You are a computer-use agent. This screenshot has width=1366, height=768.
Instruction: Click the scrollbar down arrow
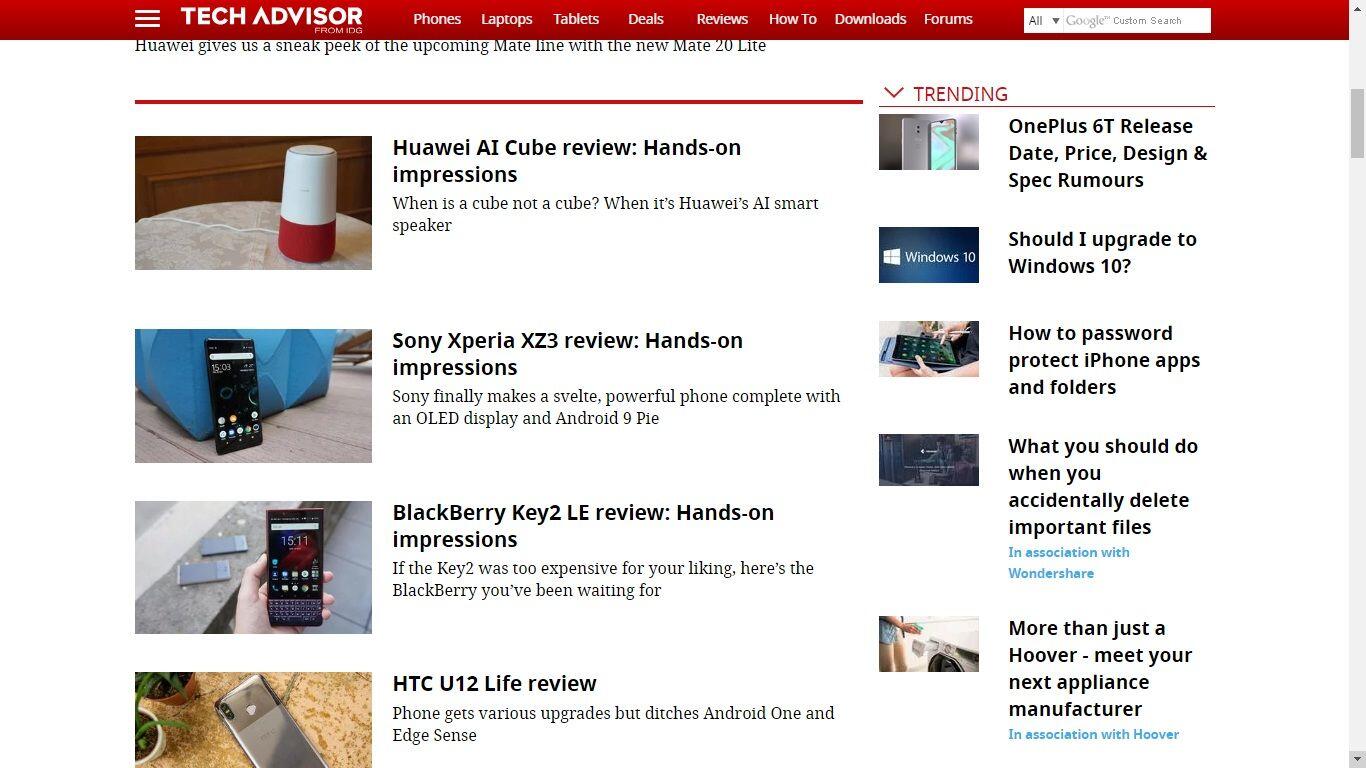click(x=1357, y=759)
